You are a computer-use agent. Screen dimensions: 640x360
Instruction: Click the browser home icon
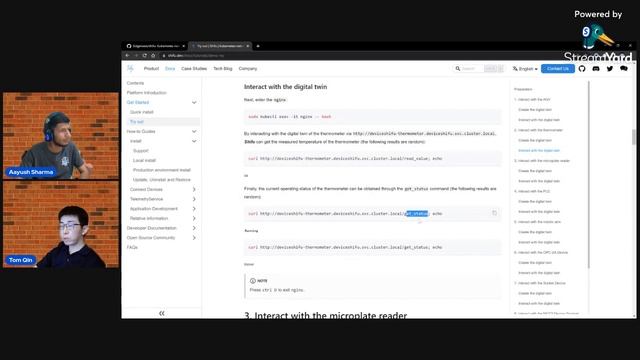[153, 56]
